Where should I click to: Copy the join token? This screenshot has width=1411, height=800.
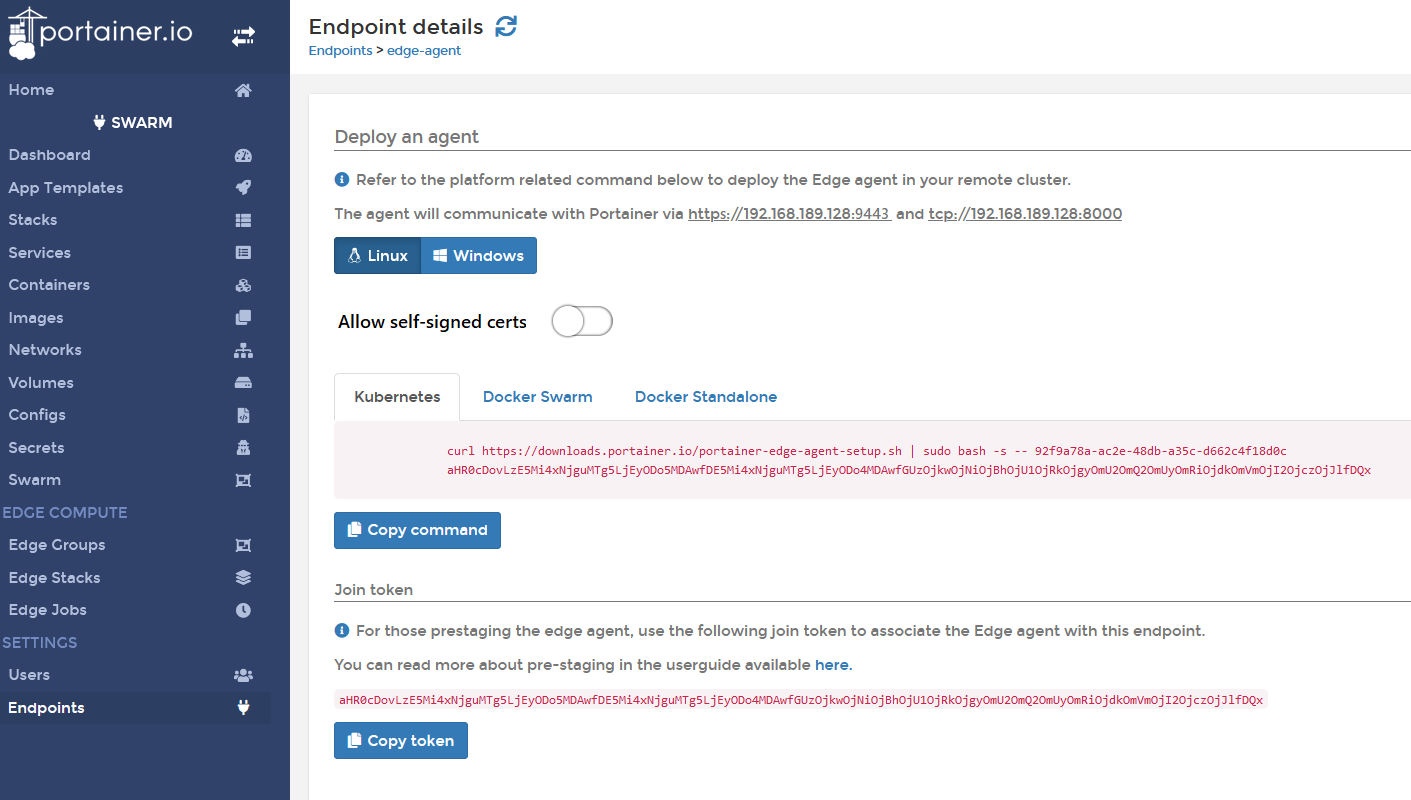[x=400, y=740]
